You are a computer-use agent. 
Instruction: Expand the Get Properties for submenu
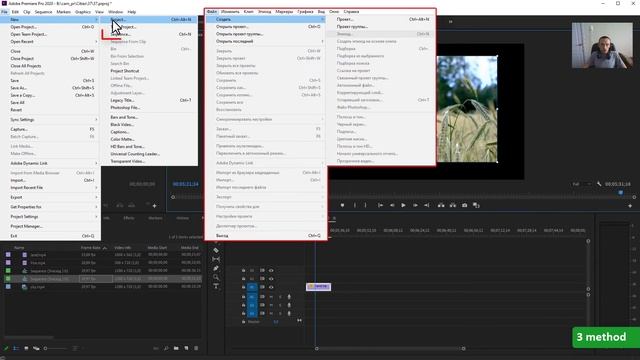point(51,207)
